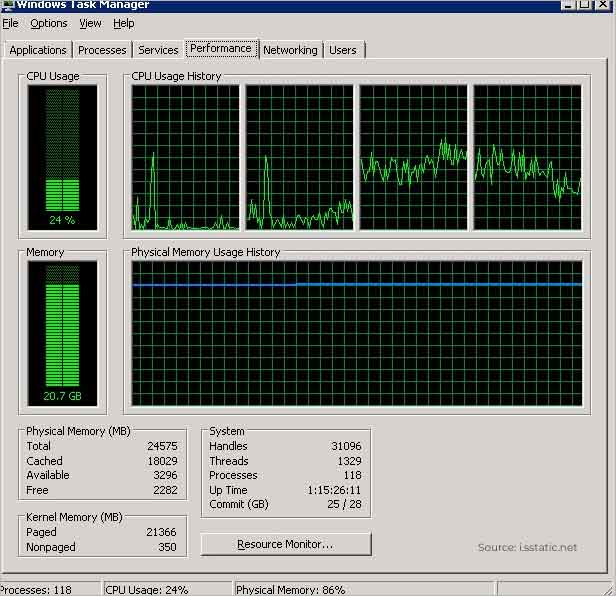Open the Help menu

click(124, 24)
